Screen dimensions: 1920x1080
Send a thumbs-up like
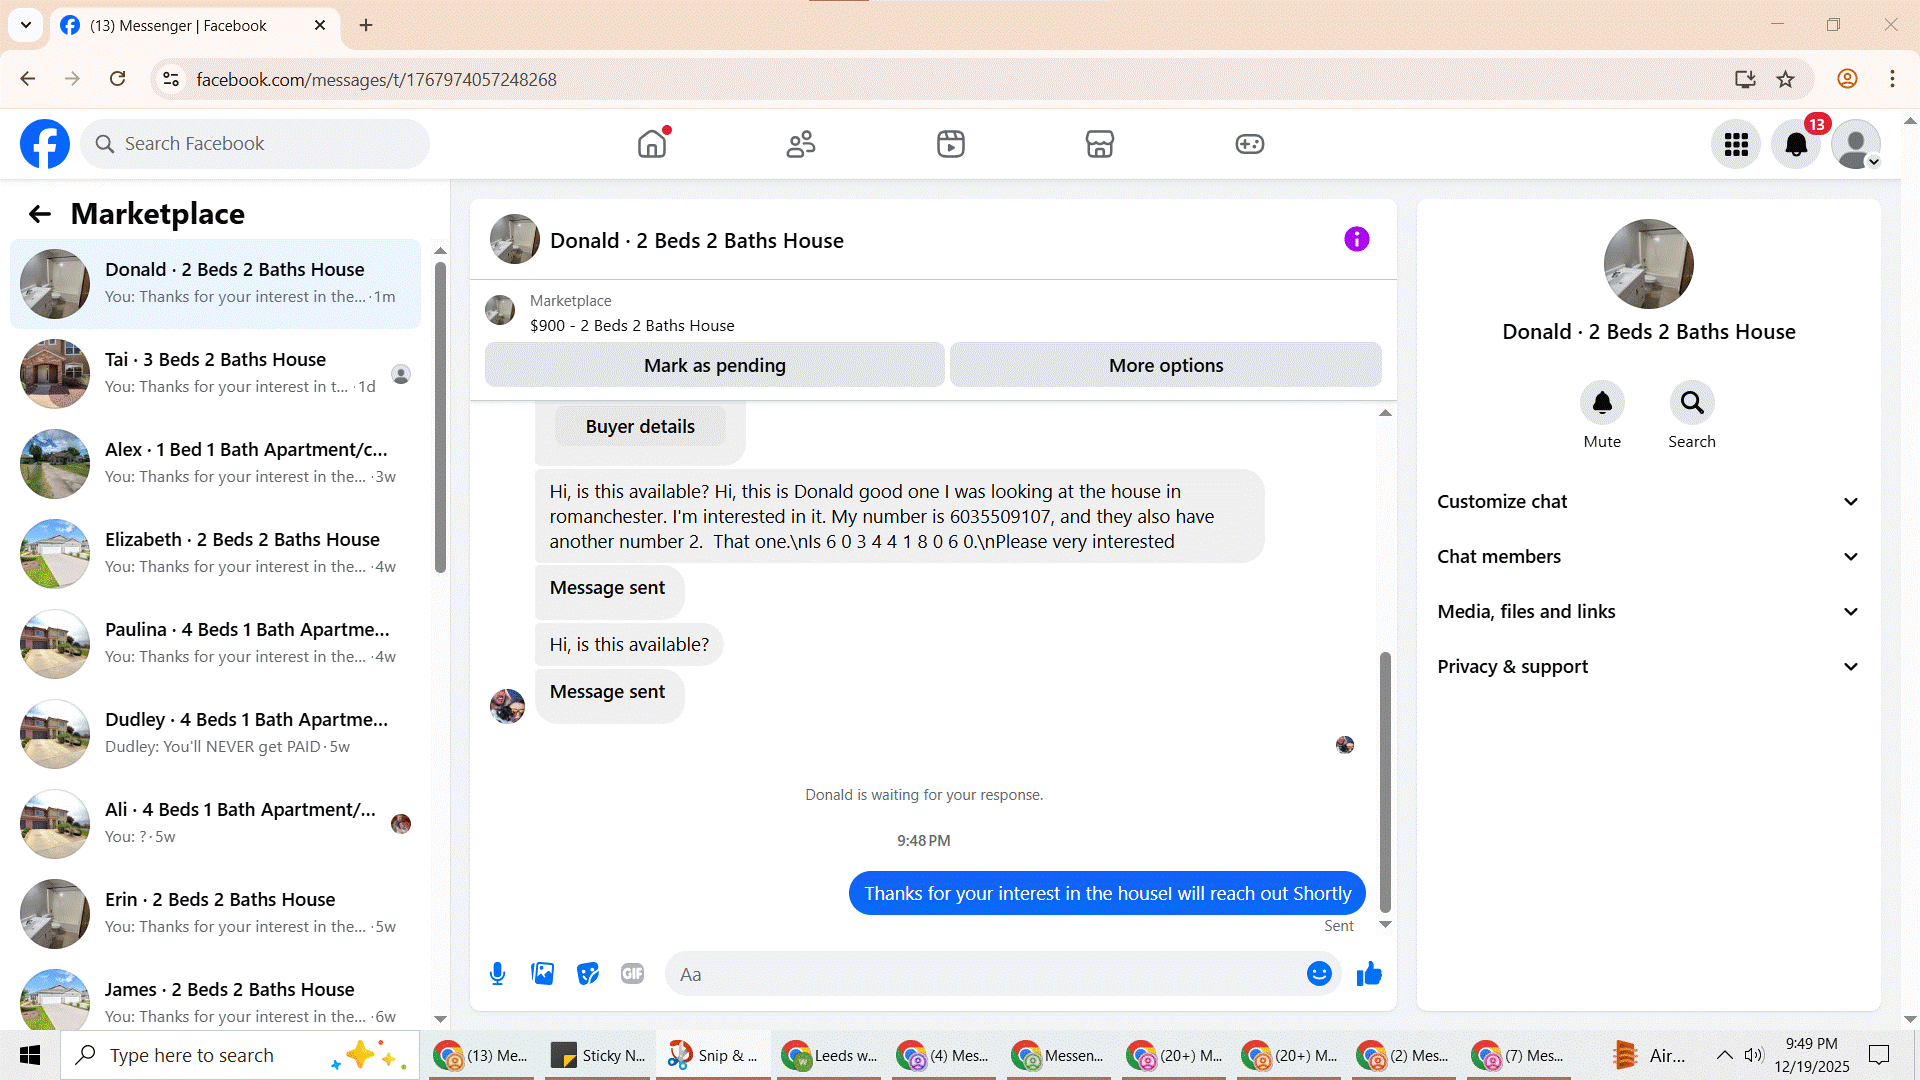tap(1369, 974)
